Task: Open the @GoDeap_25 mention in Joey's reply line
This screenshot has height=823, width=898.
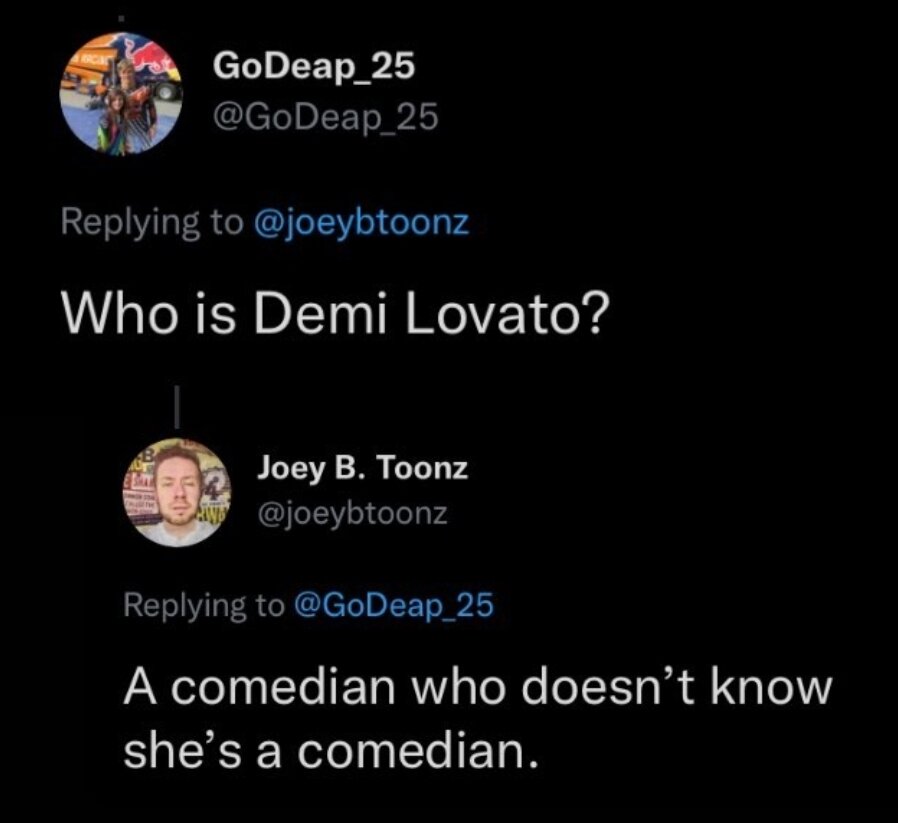Action: pos(394,604)
